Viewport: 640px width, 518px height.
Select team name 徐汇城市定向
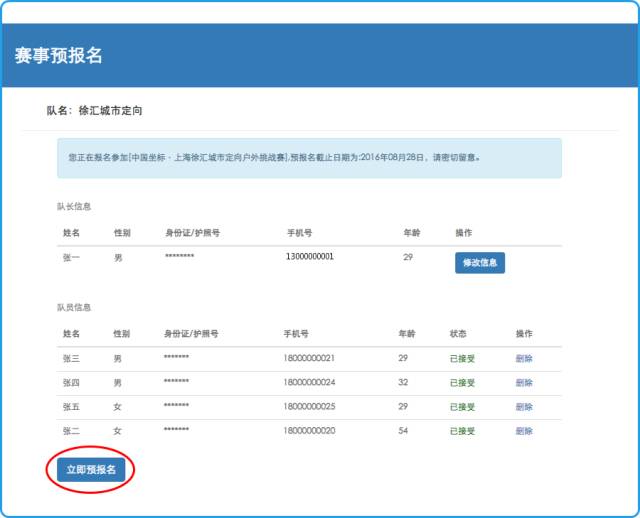coord(110,110)
